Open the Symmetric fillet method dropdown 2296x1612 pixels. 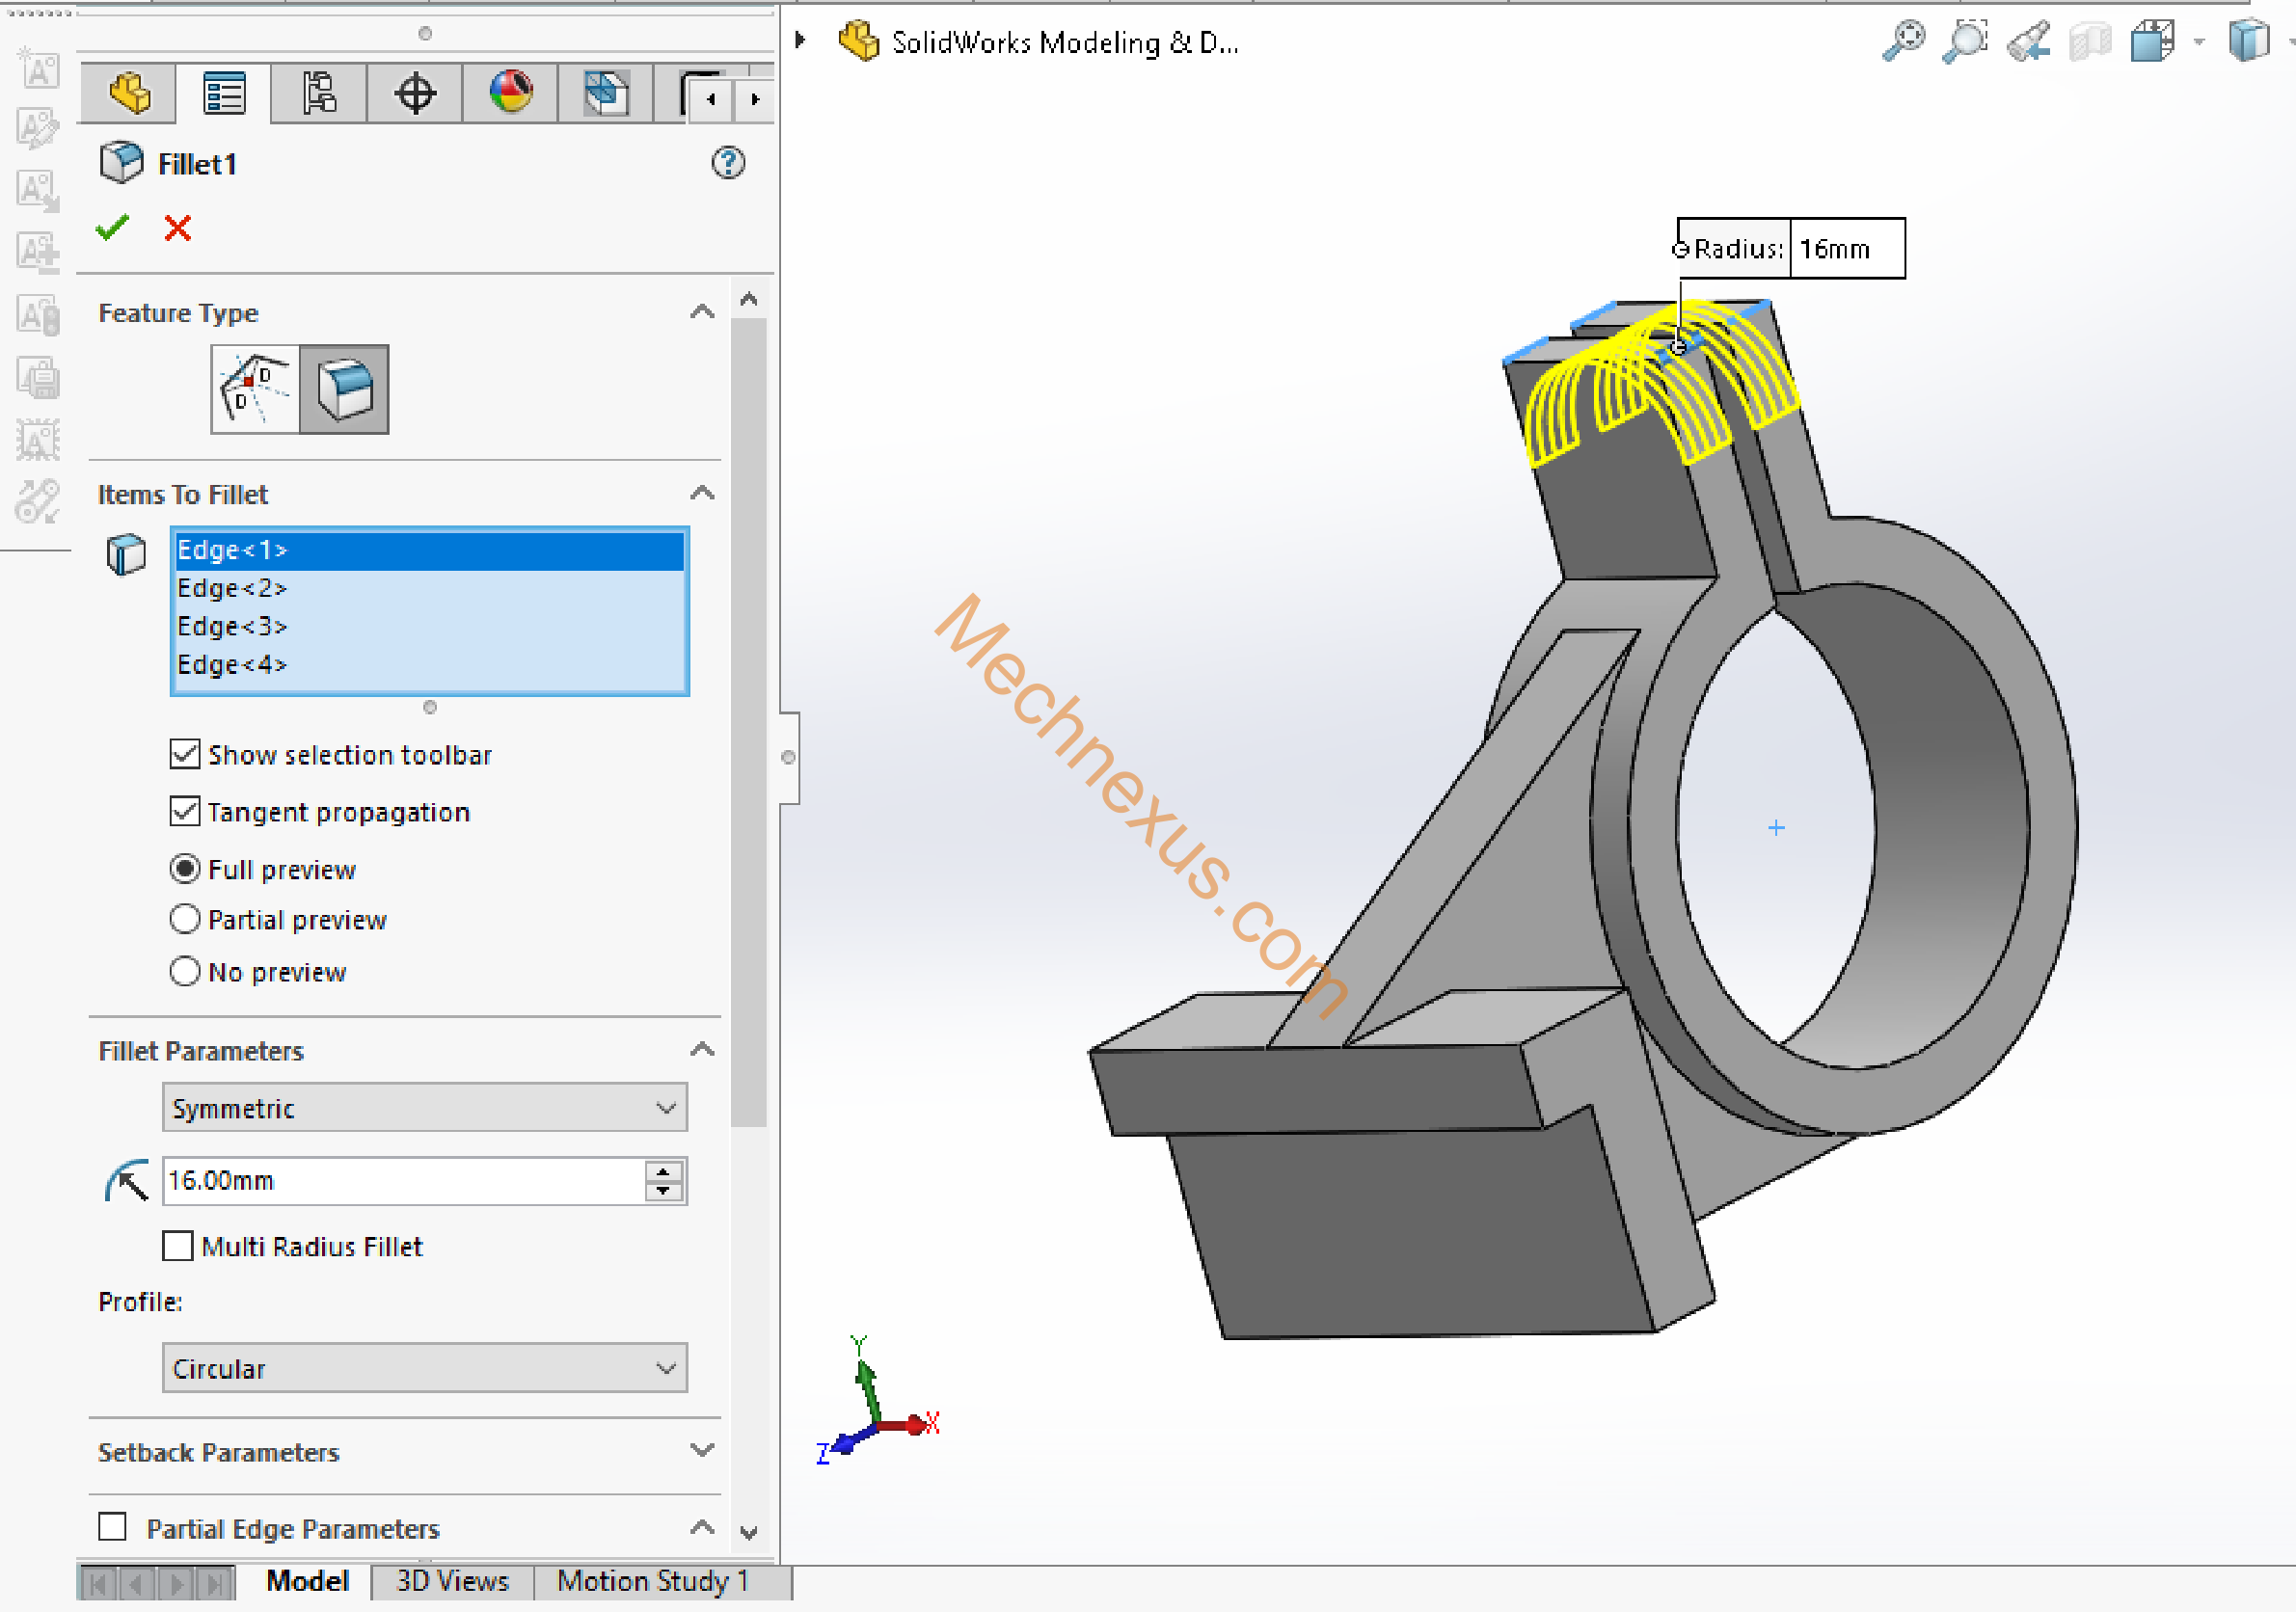point(424,1108)
